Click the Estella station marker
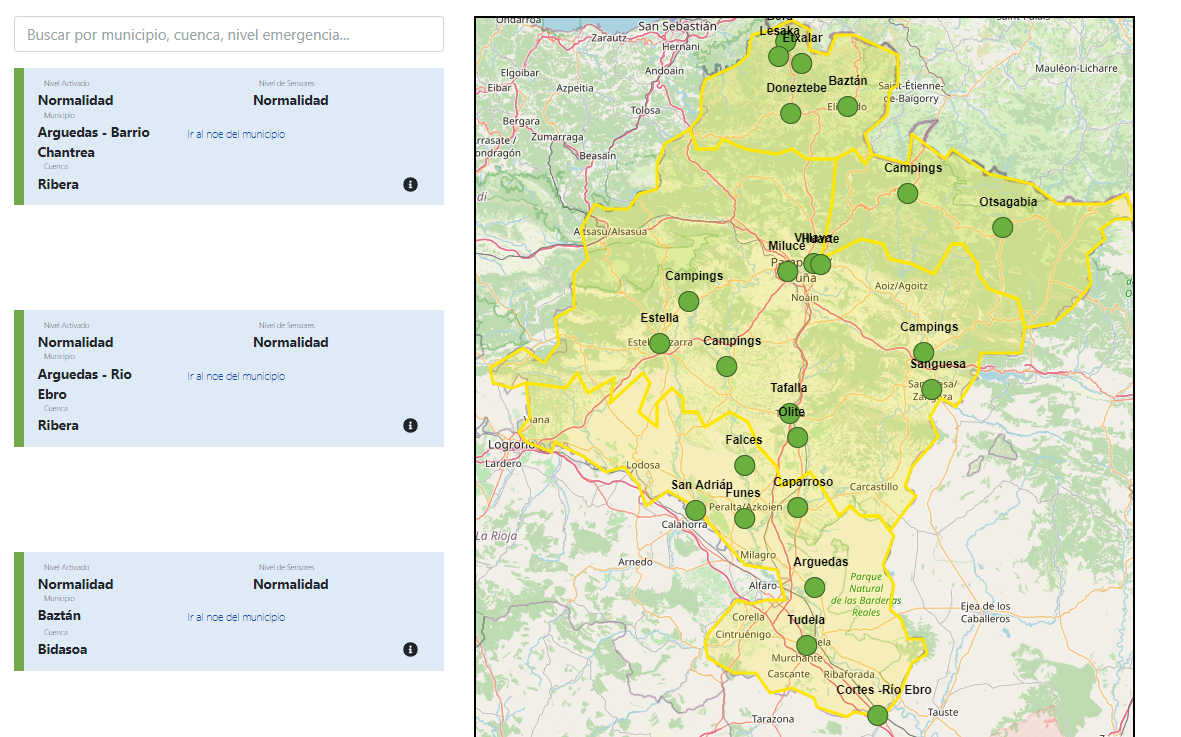This screenshot has width=1181, height=737. point(659,343)
